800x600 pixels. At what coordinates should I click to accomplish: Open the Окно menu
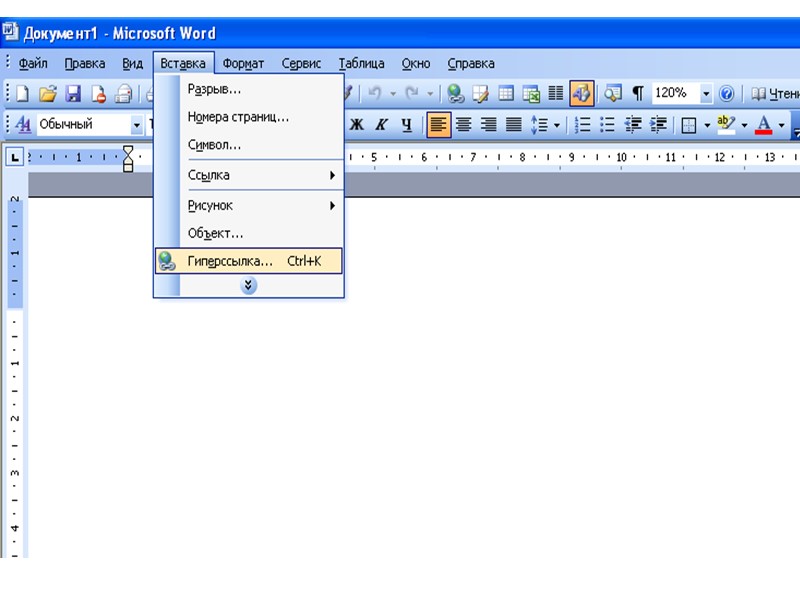coord(416,64)
